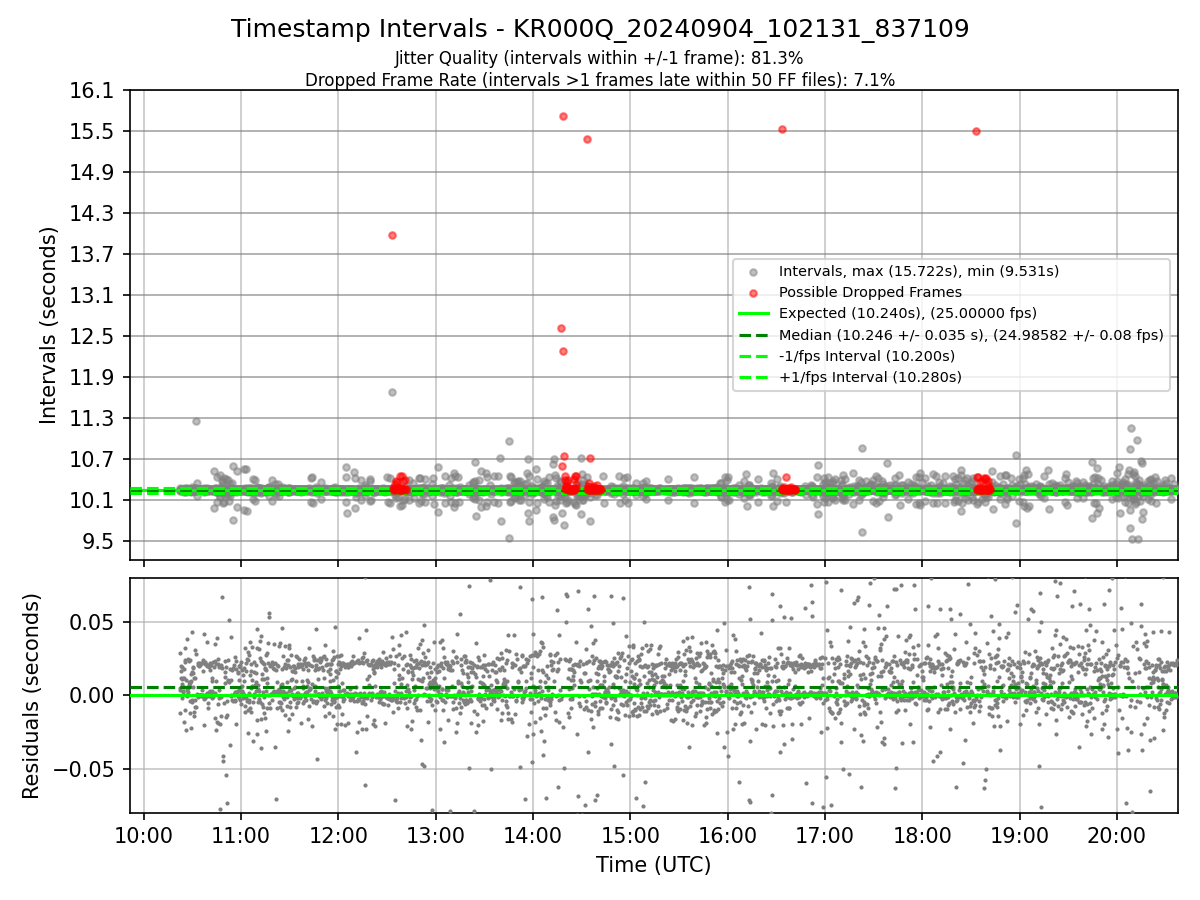This screenshot has height=900, width=1200.
Task: Click the x-axis tick label '11:00'
Action: click(241, 834)
